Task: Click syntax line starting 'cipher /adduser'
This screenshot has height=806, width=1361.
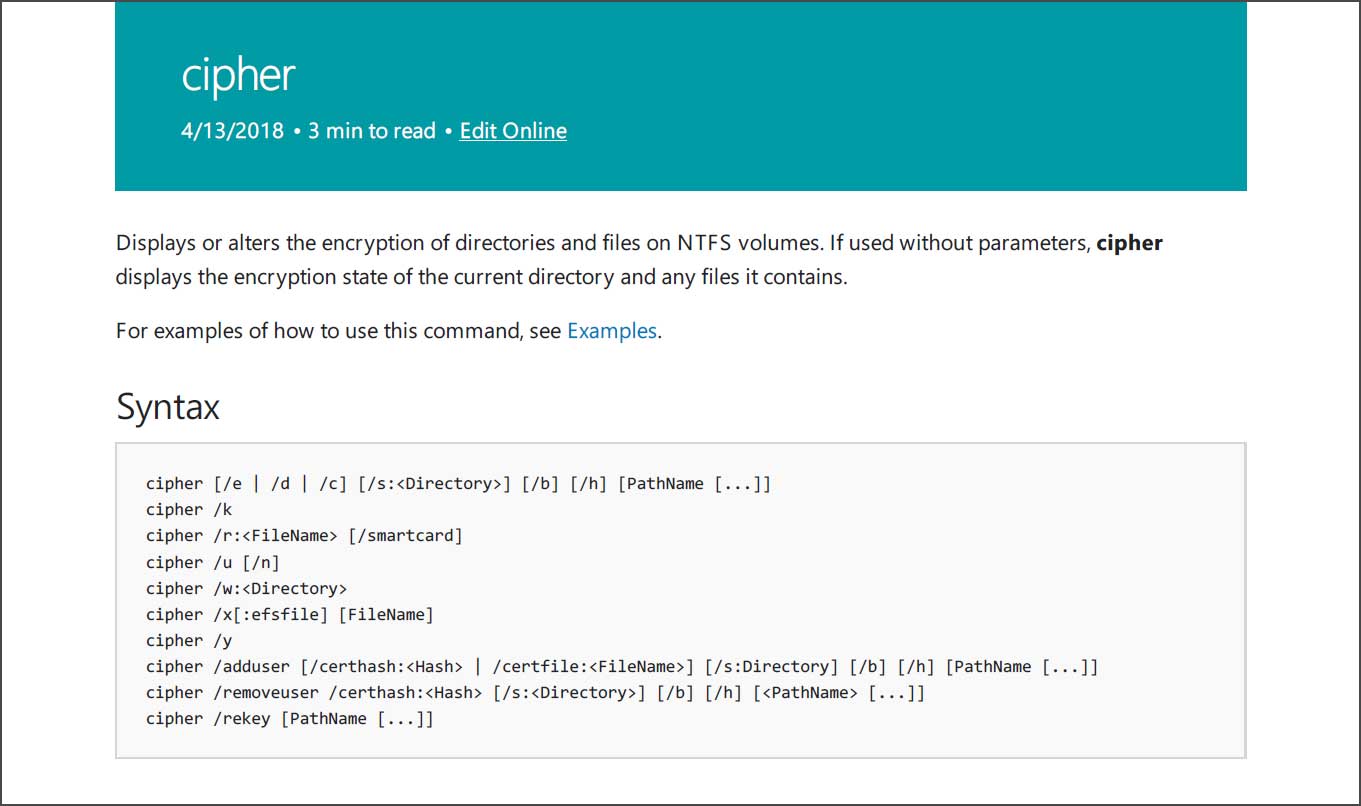Action: point(622,666)
